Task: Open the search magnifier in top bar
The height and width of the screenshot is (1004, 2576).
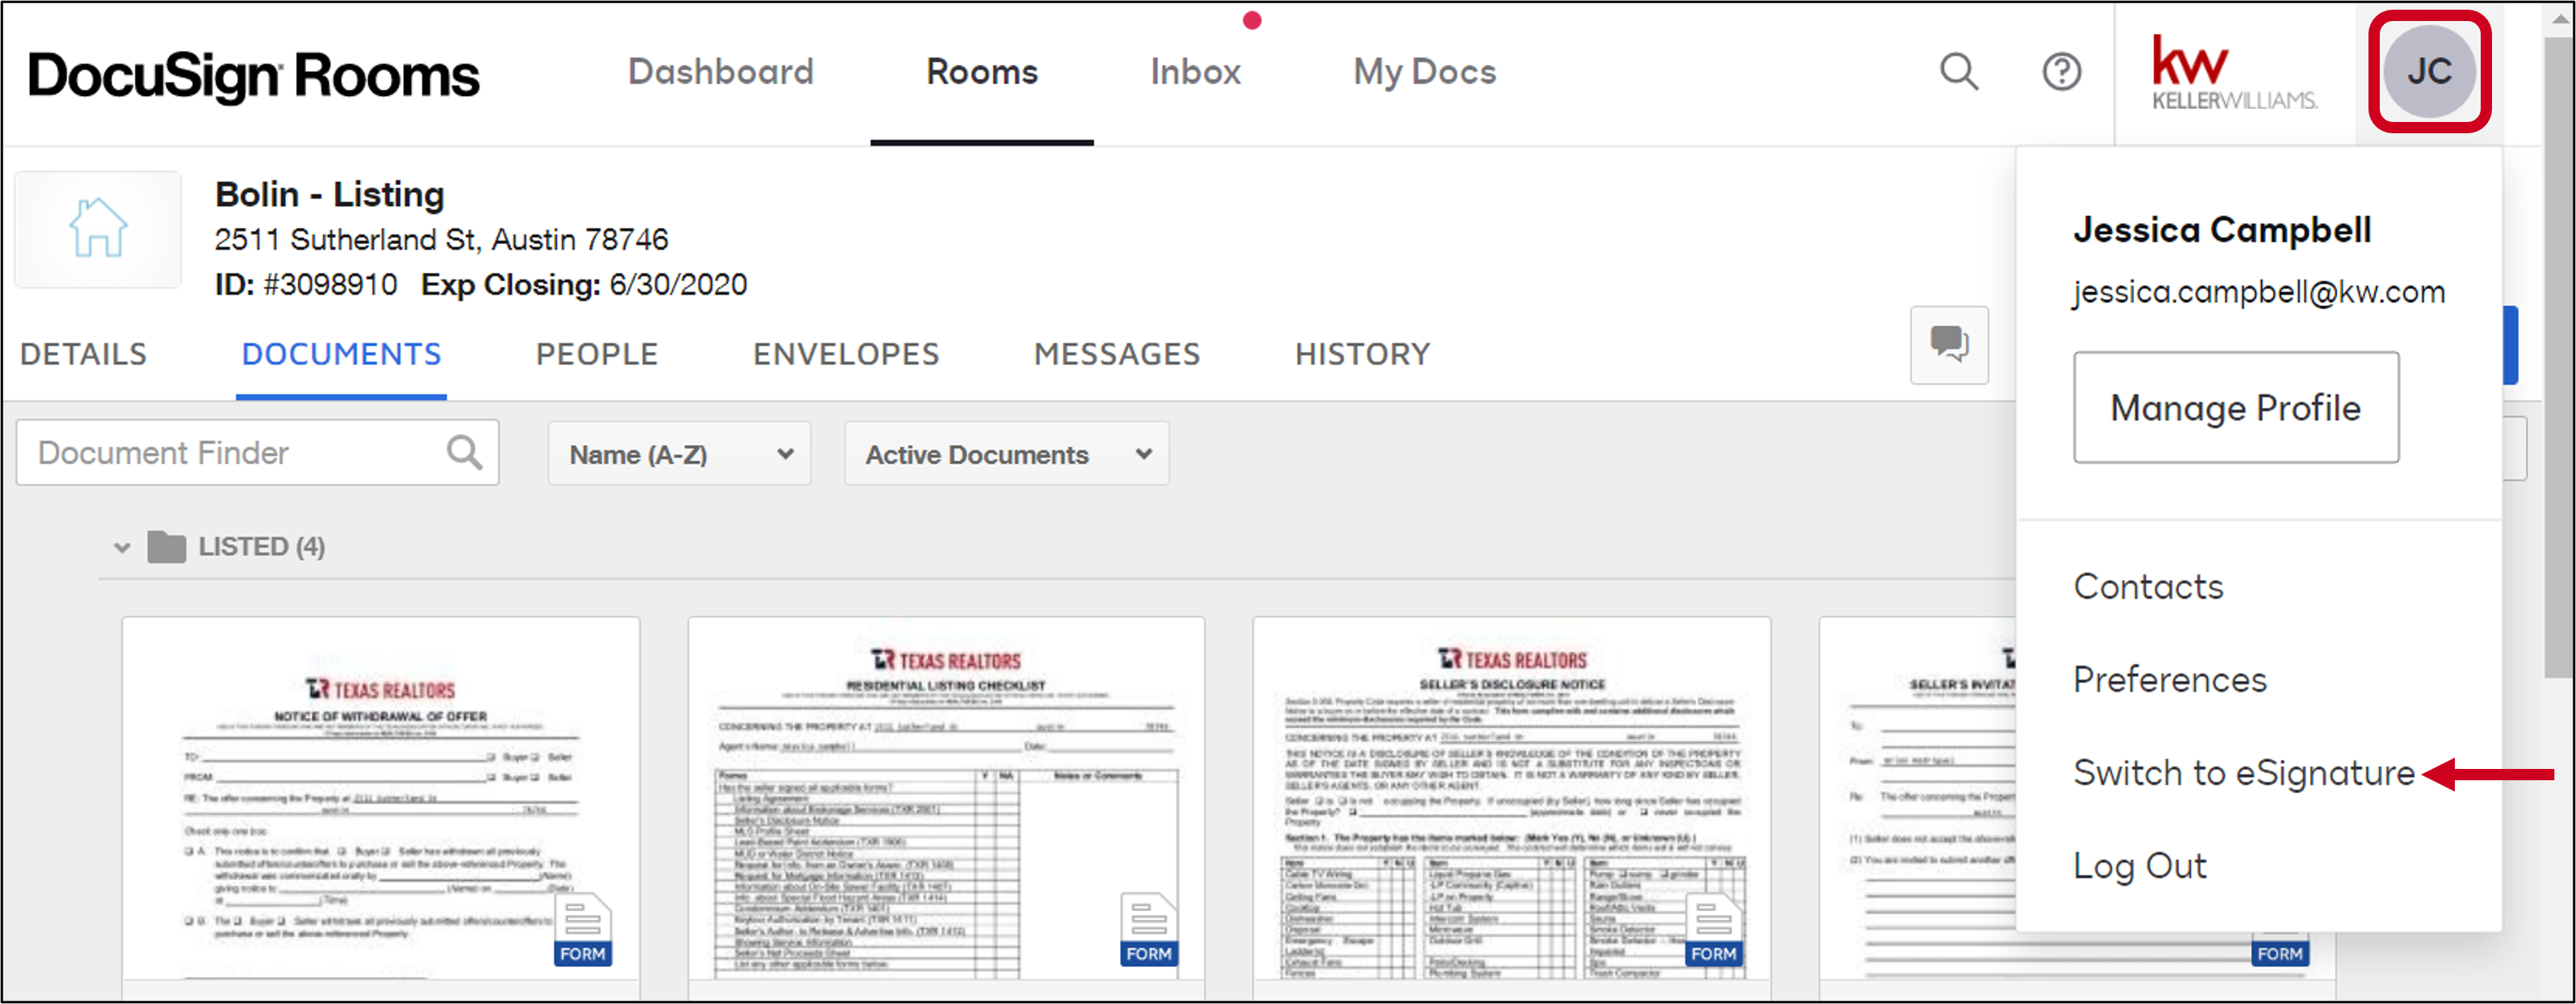Action: pyautogui.click(x=1959, y=71)
